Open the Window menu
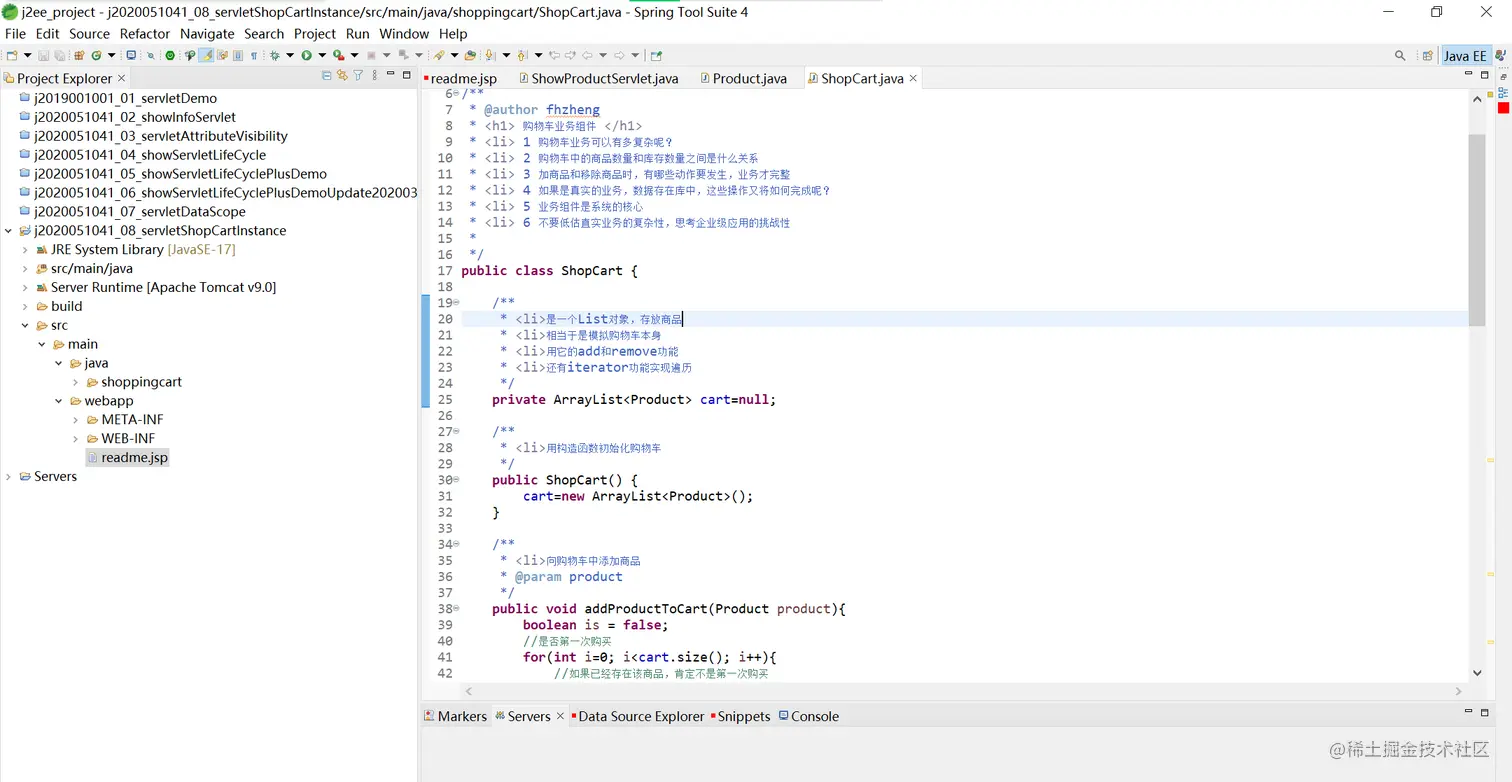1512x782 pixels. click(x=404, y=33)
